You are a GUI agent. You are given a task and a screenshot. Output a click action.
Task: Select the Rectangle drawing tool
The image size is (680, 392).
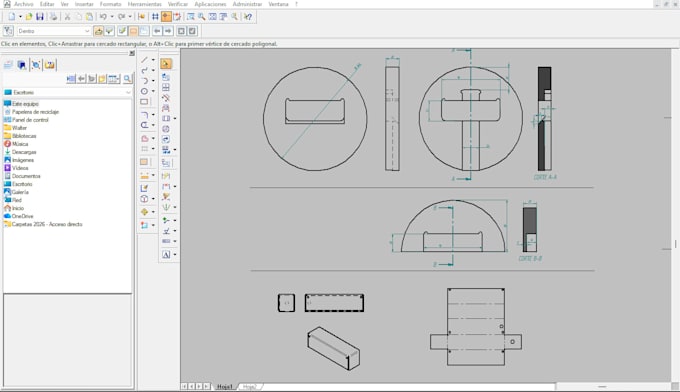tap(144, 102)
